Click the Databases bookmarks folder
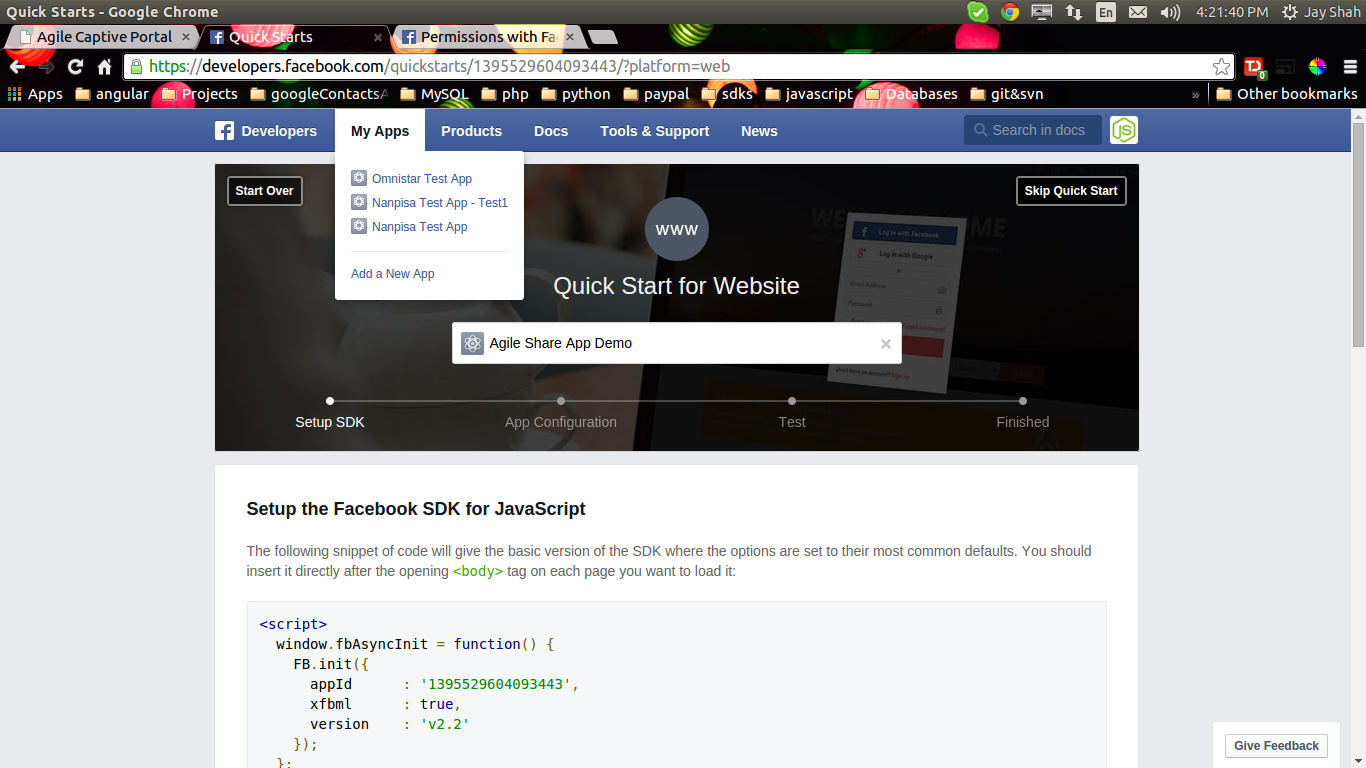The height and width of the screenshot is (768, 1366). 911,94
